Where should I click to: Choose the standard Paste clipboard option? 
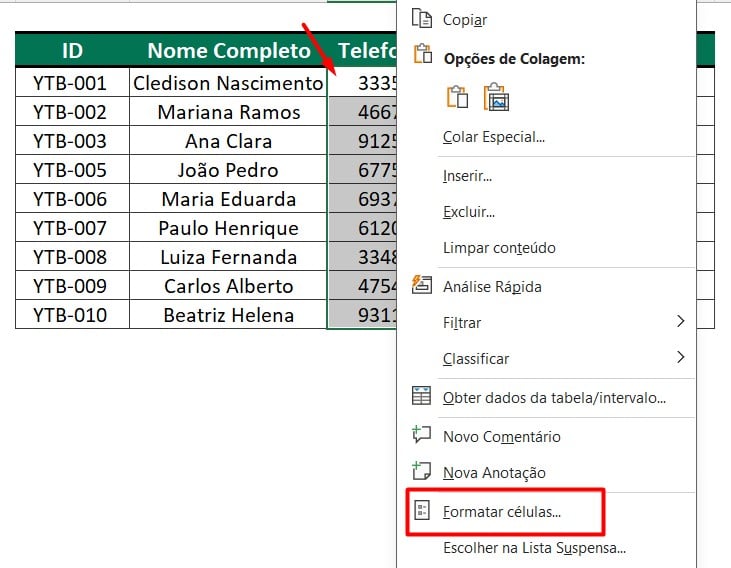[x=457, y=97]
